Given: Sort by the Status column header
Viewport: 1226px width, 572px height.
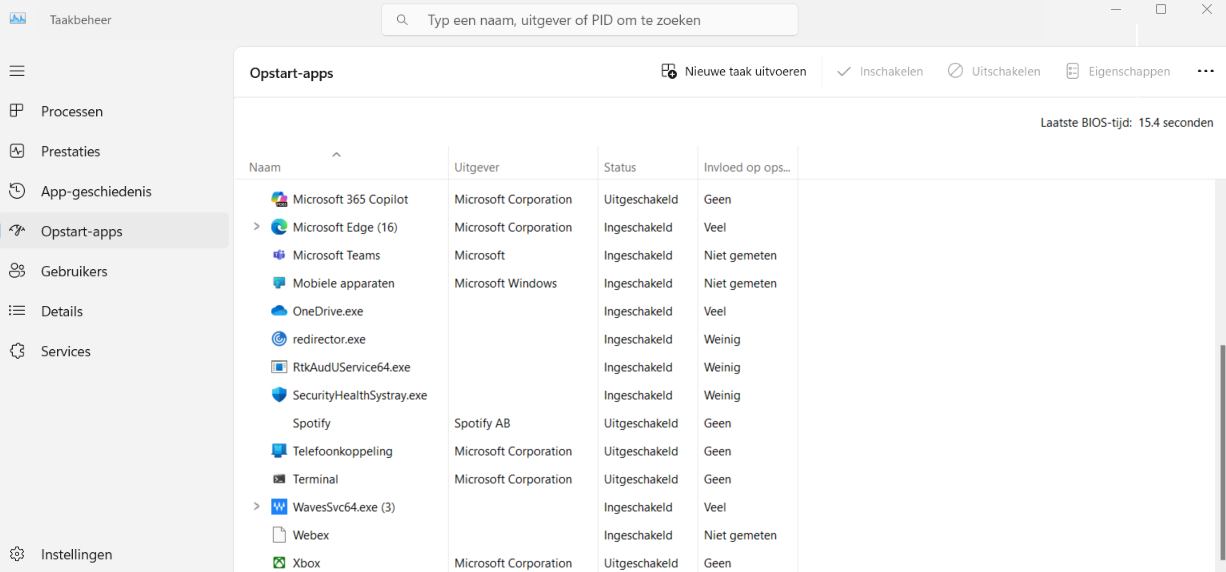Looking at the screenshot, I should [620, 167].
